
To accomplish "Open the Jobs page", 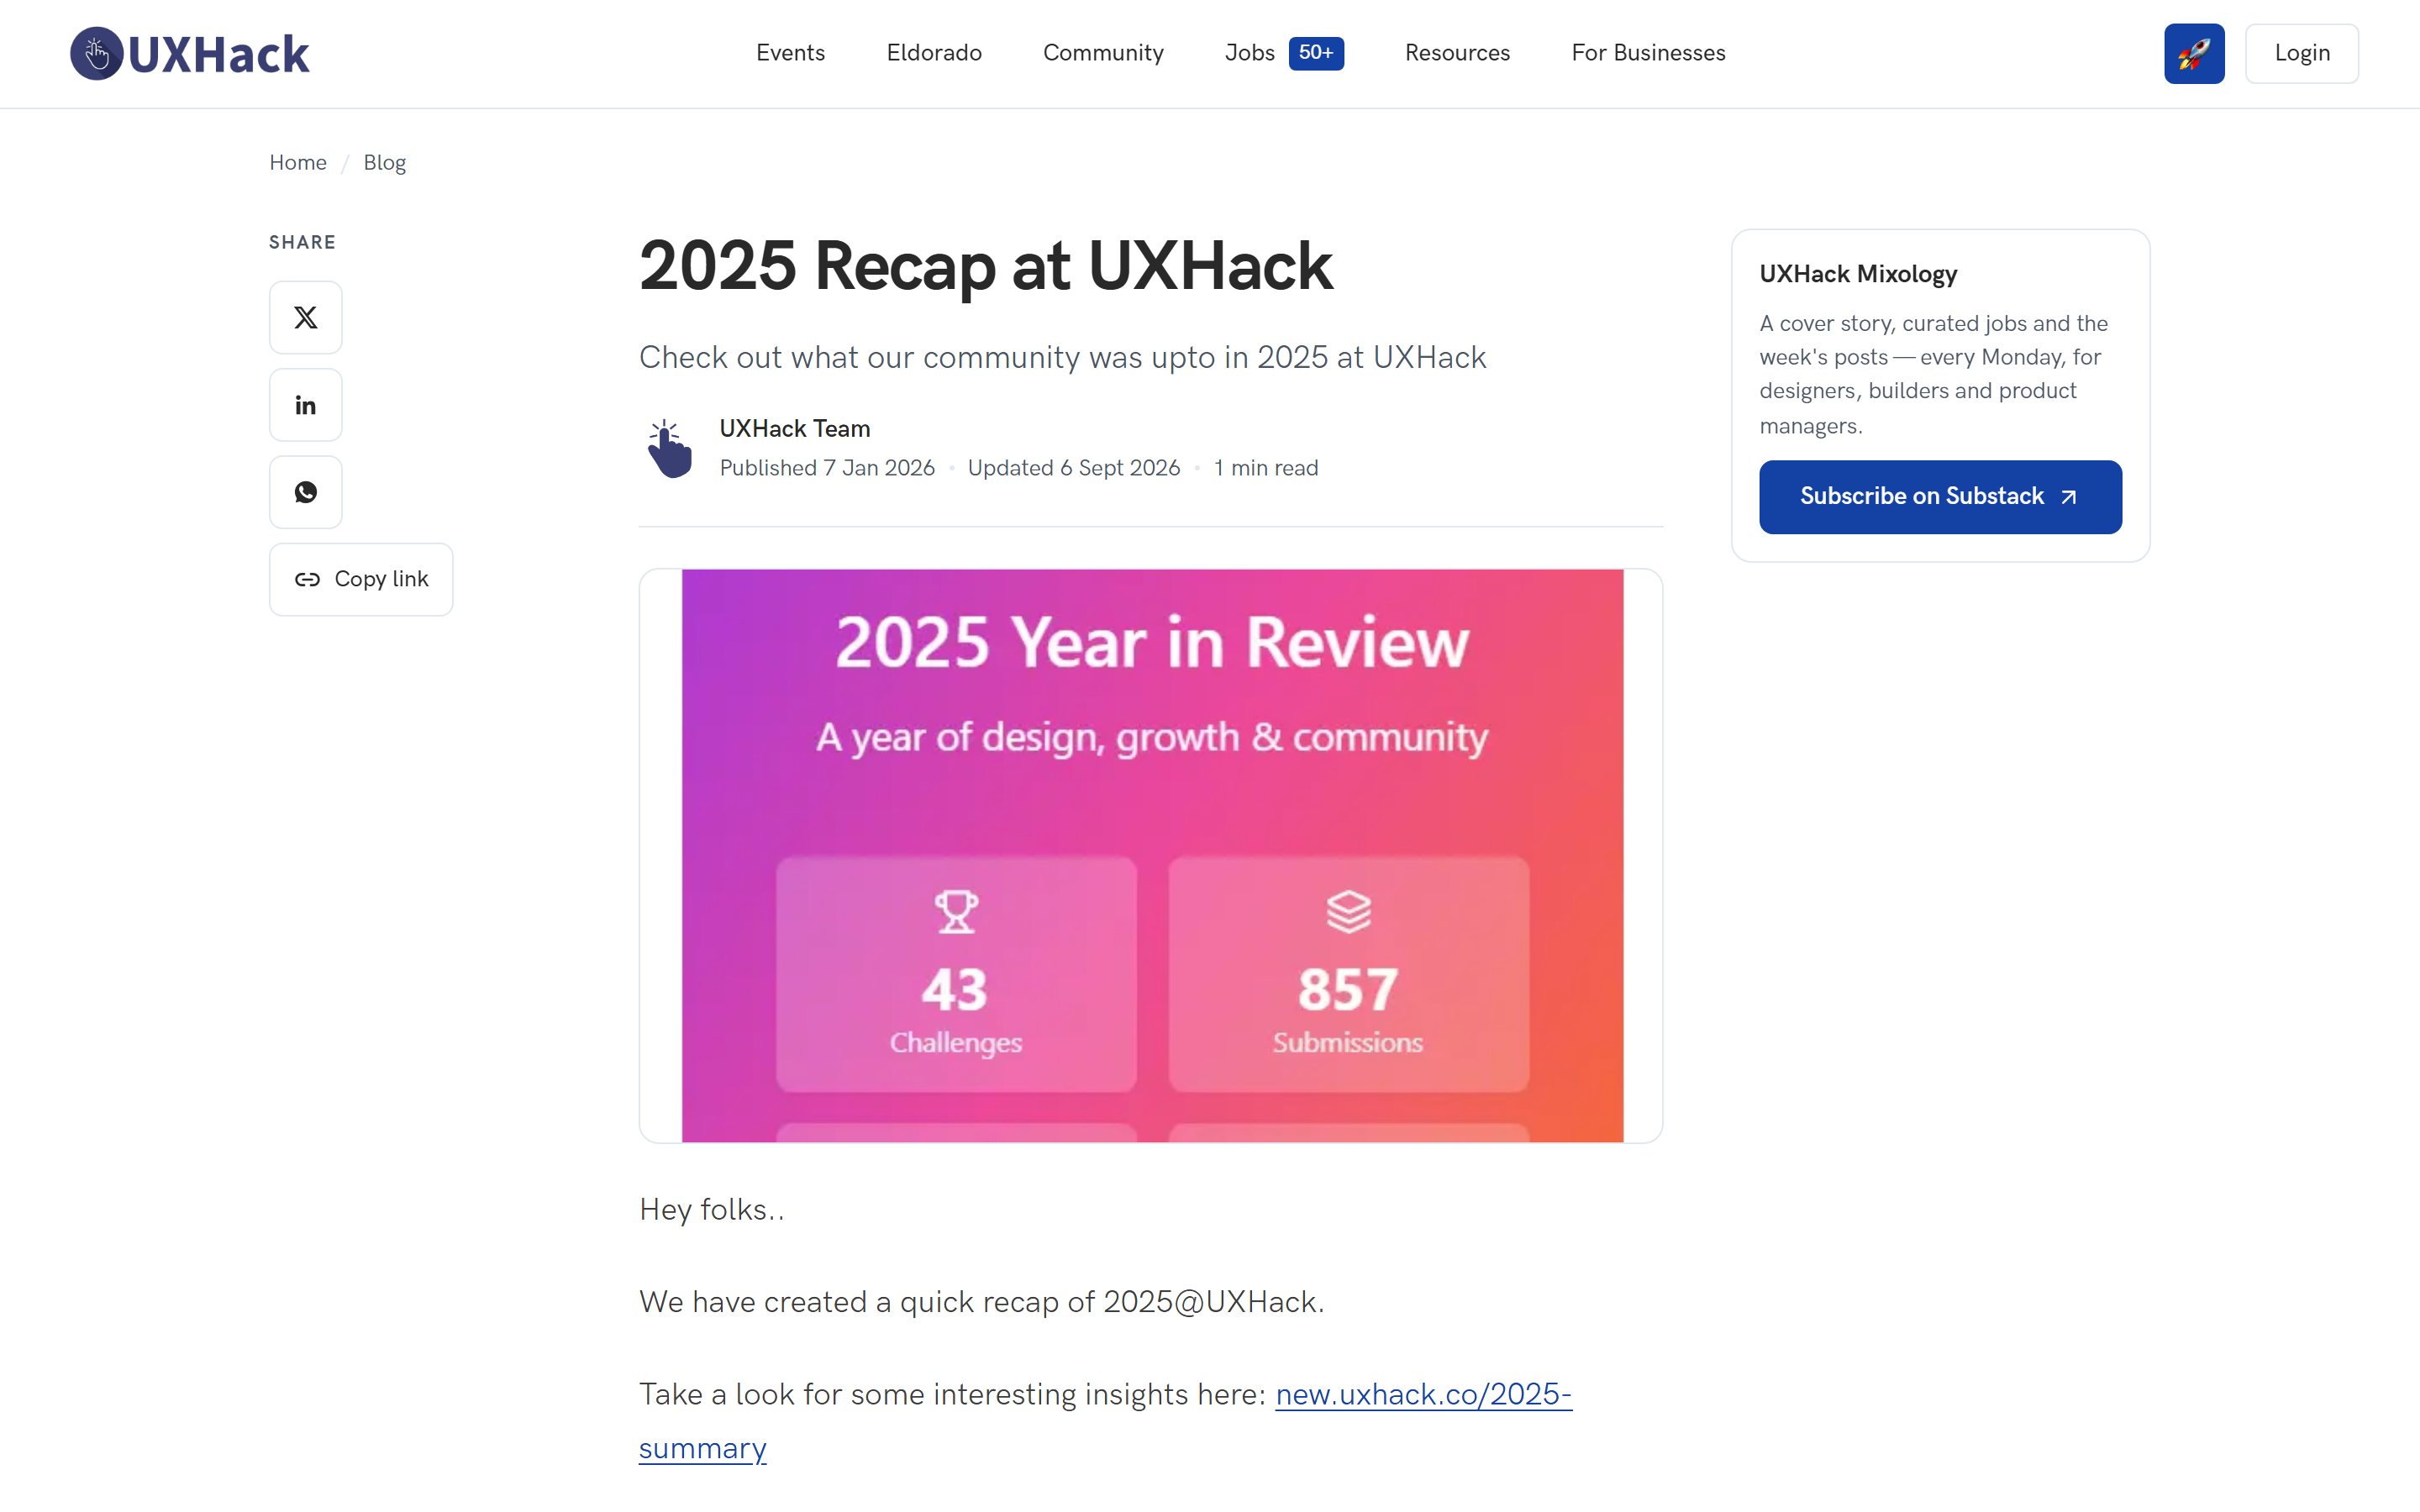I will click(x=1249, y=53).
